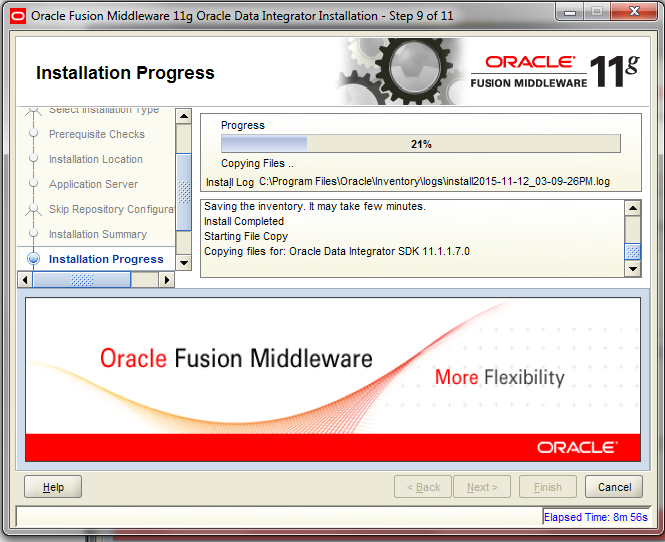Select the partially hidden Select Installation Type step
665x542 pixels.
(104, 110)
